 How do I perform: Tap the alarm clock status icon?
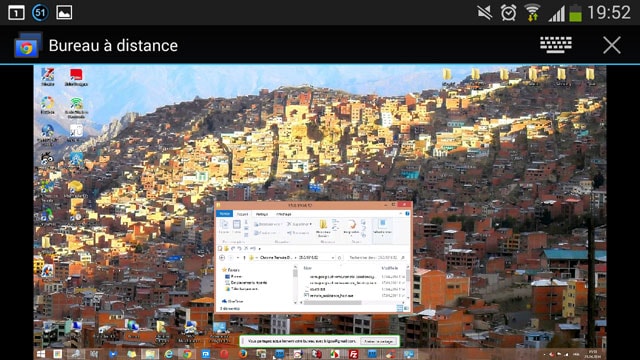pyautogui.click(x=508, y=13)
